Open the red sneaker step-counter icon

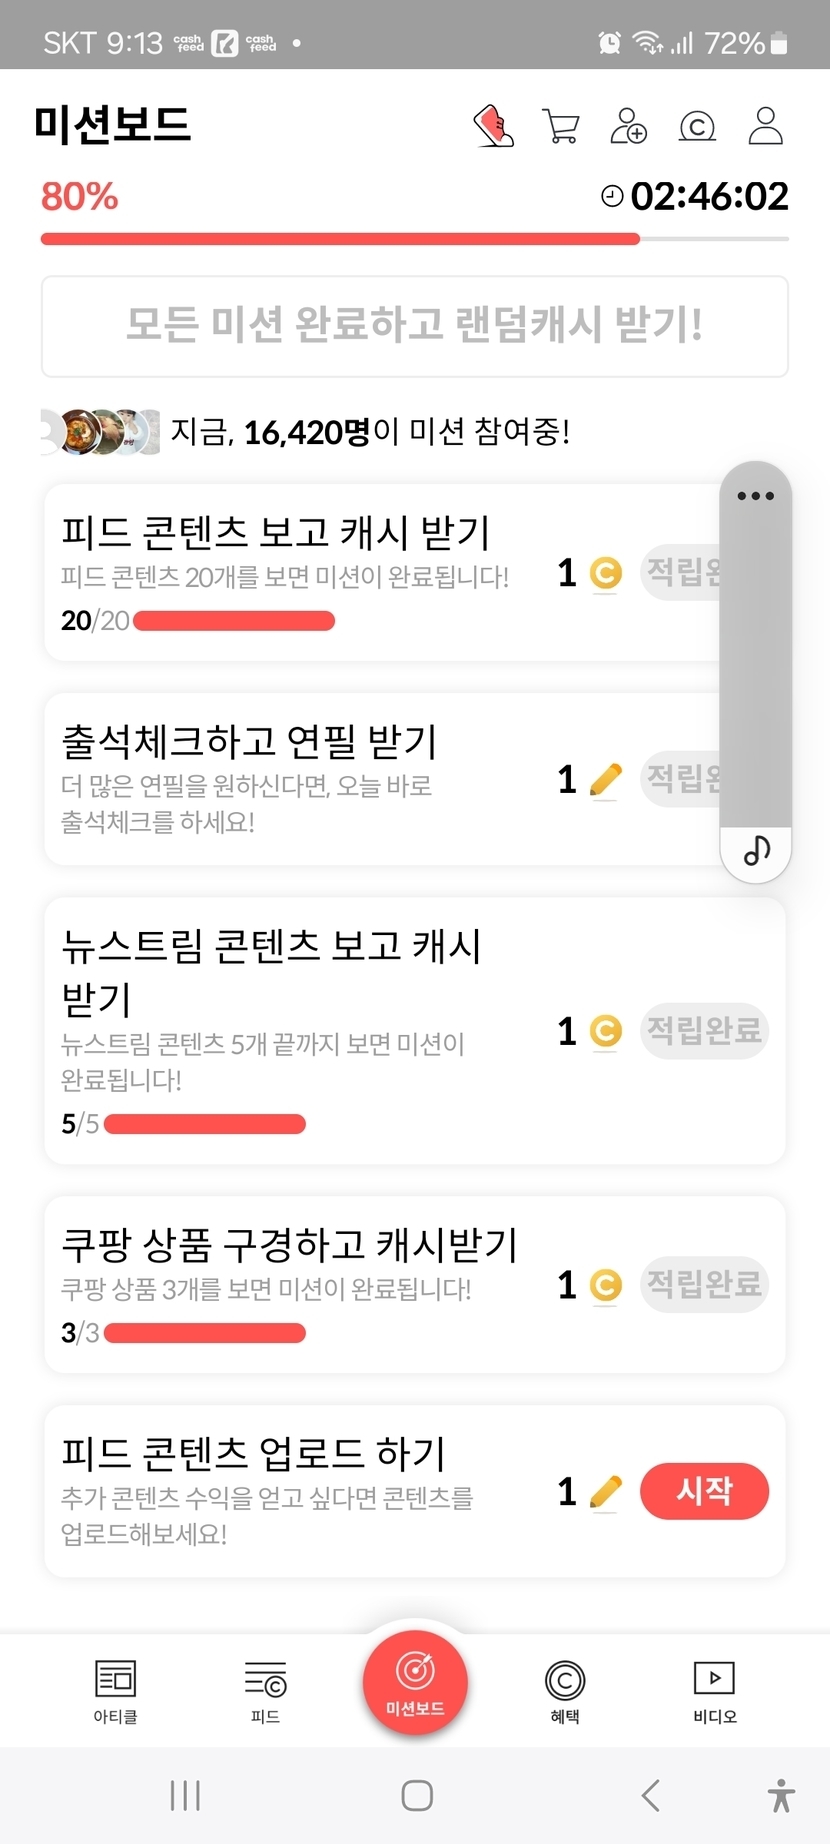click(x=493, y=127)
